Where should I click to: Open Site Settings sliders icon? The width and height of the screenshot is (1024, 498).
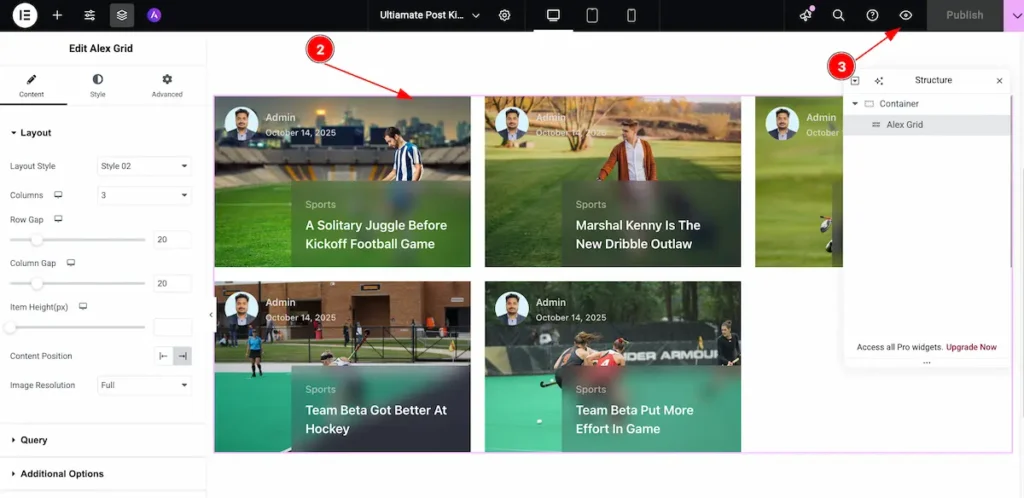coord(90,16)
